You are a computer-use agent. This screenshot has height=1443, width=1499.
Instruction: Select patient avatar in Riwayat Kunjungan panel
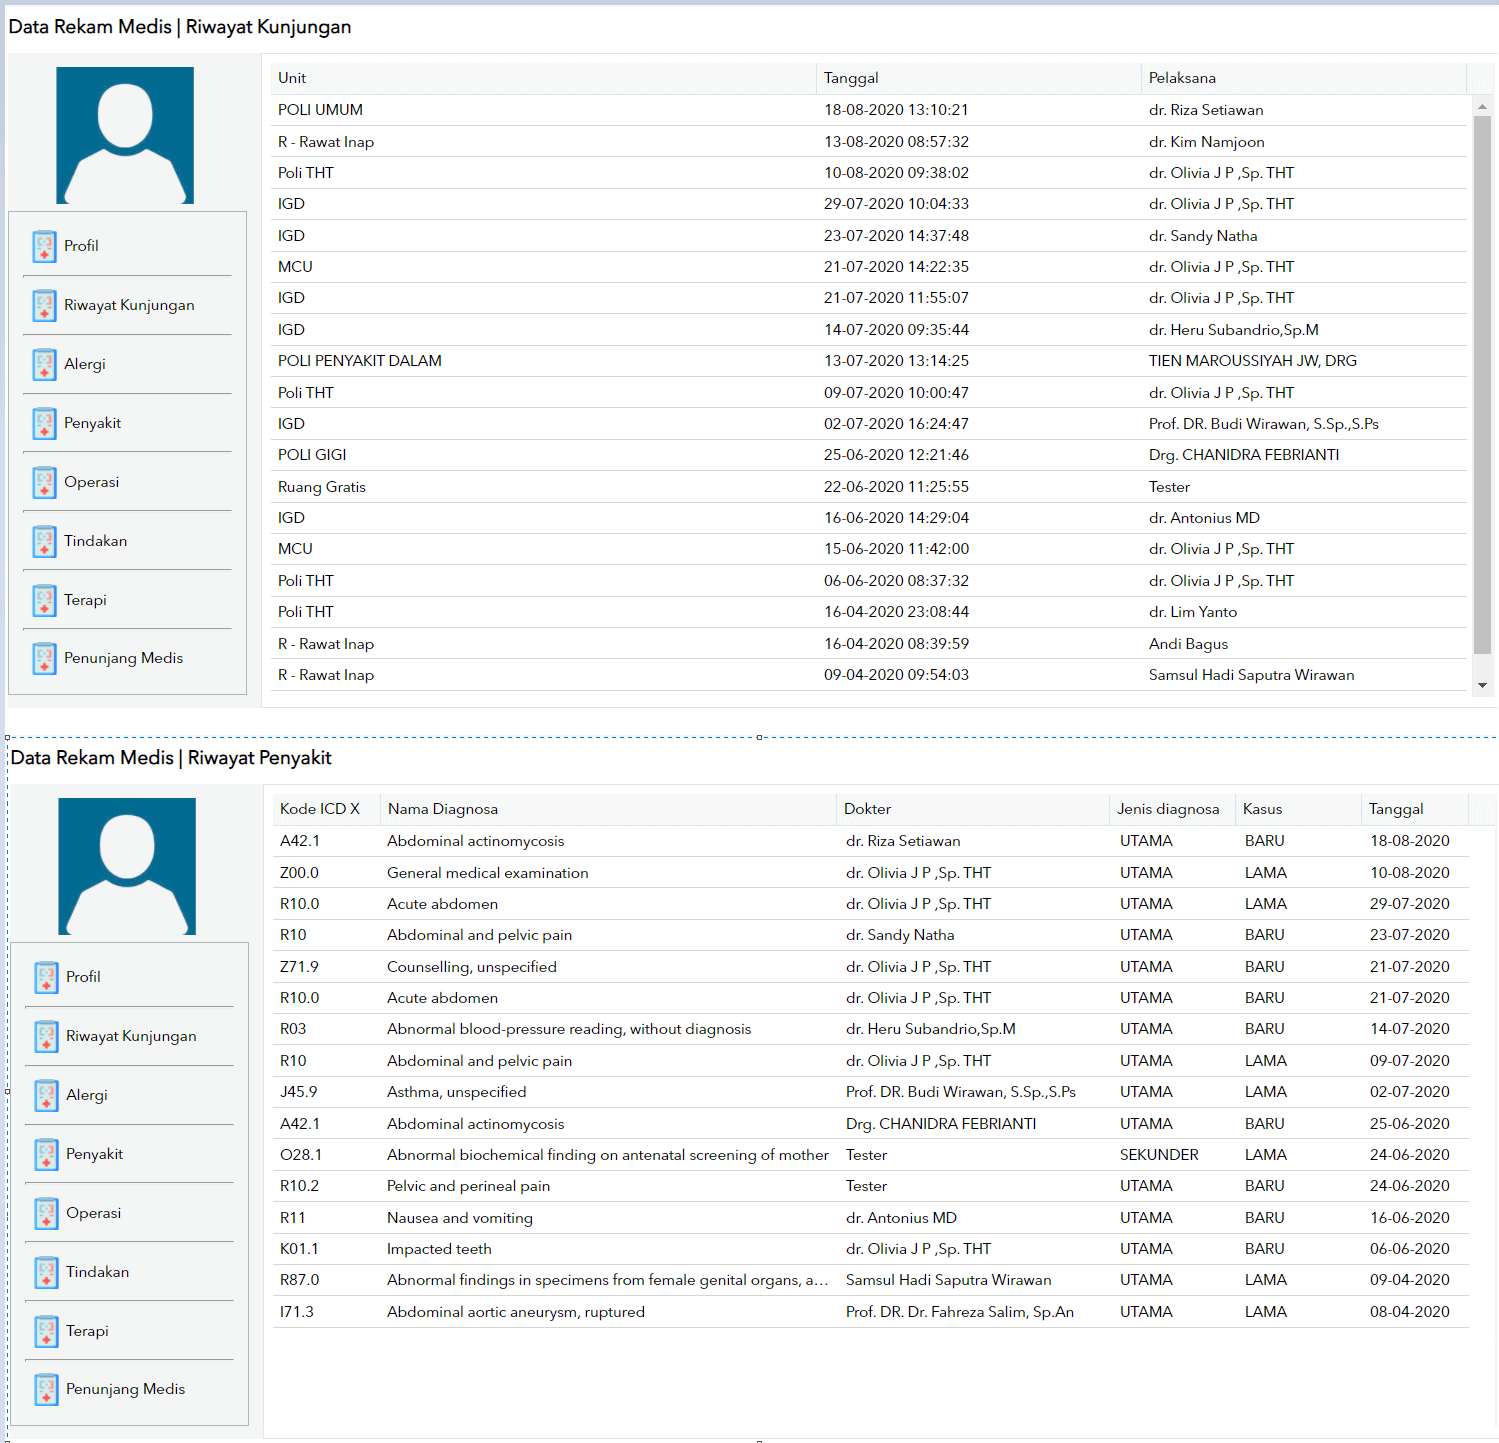pyautogui.click(x=125, y=135)
